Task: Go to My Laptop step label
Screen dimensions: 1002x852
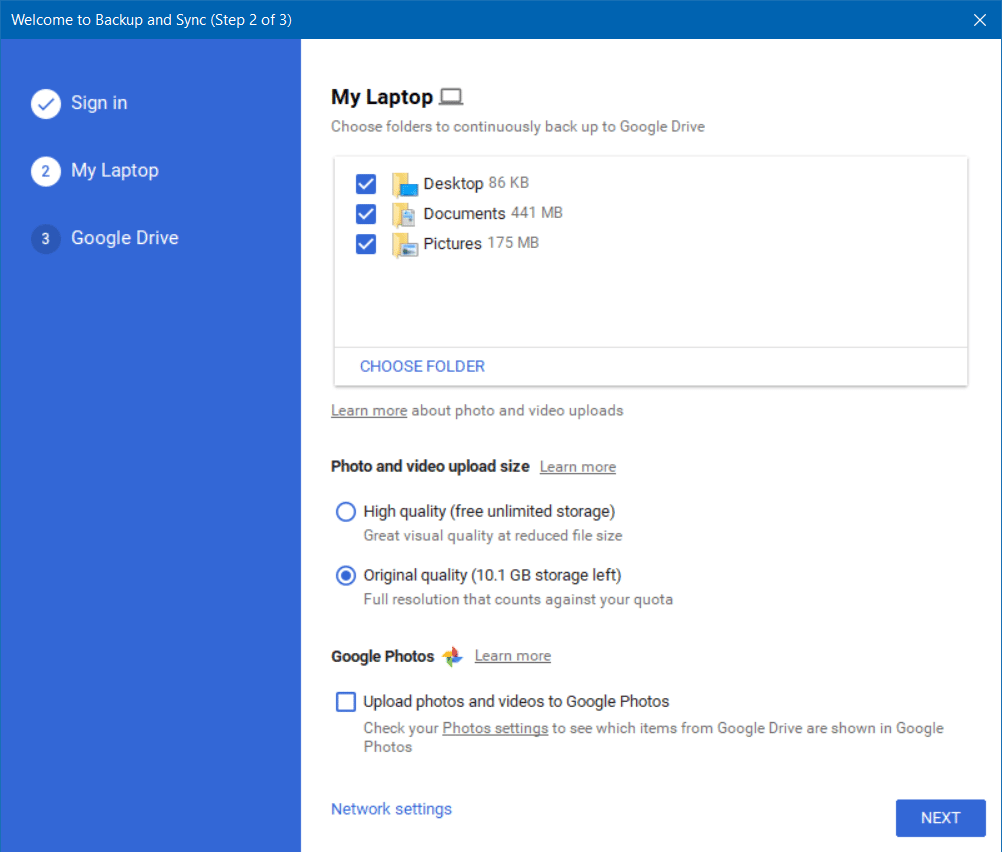Action: click(x=115, y=171)
